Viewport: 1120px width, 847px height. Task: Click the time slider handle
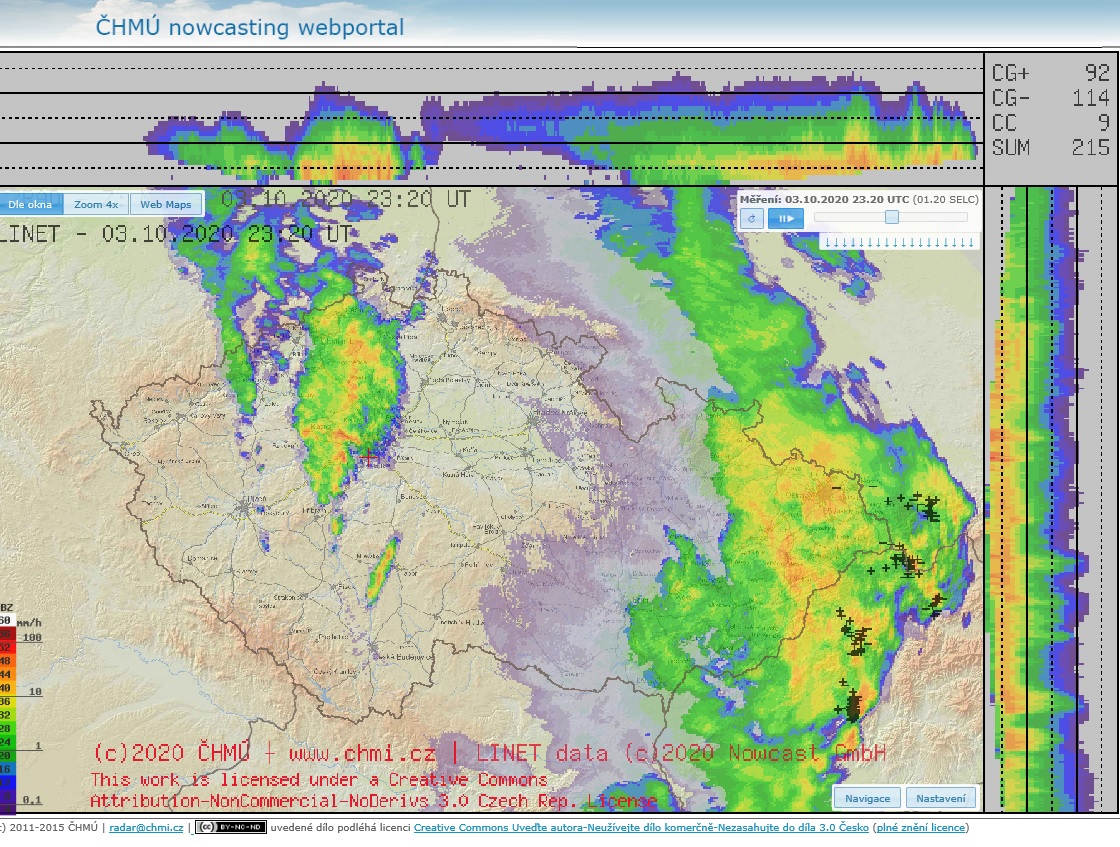click(x=892, y=217)
